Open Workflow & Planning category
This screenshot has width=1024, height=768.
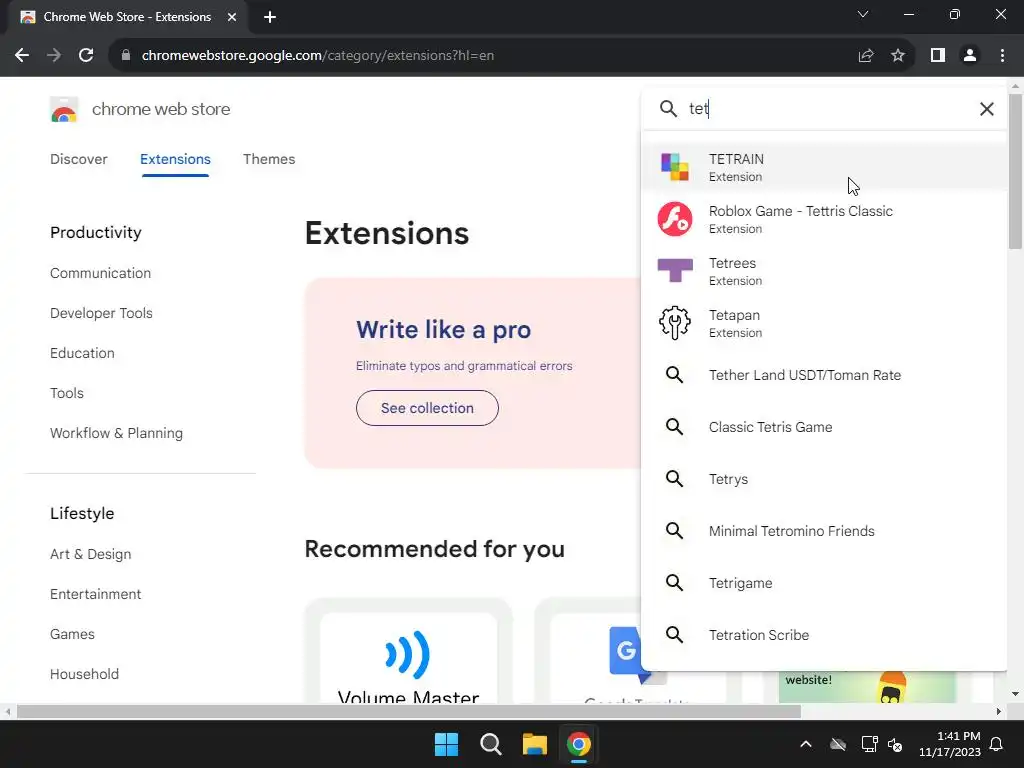click(x=116, y=433)
